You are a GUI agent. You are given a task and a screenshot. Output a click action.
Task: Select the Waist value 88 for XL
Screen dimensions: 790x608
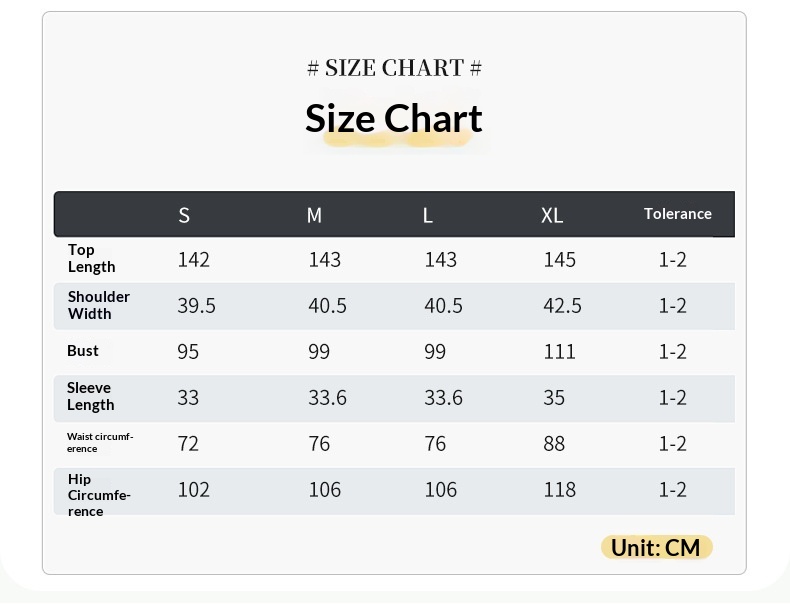[x=554, y=444]
